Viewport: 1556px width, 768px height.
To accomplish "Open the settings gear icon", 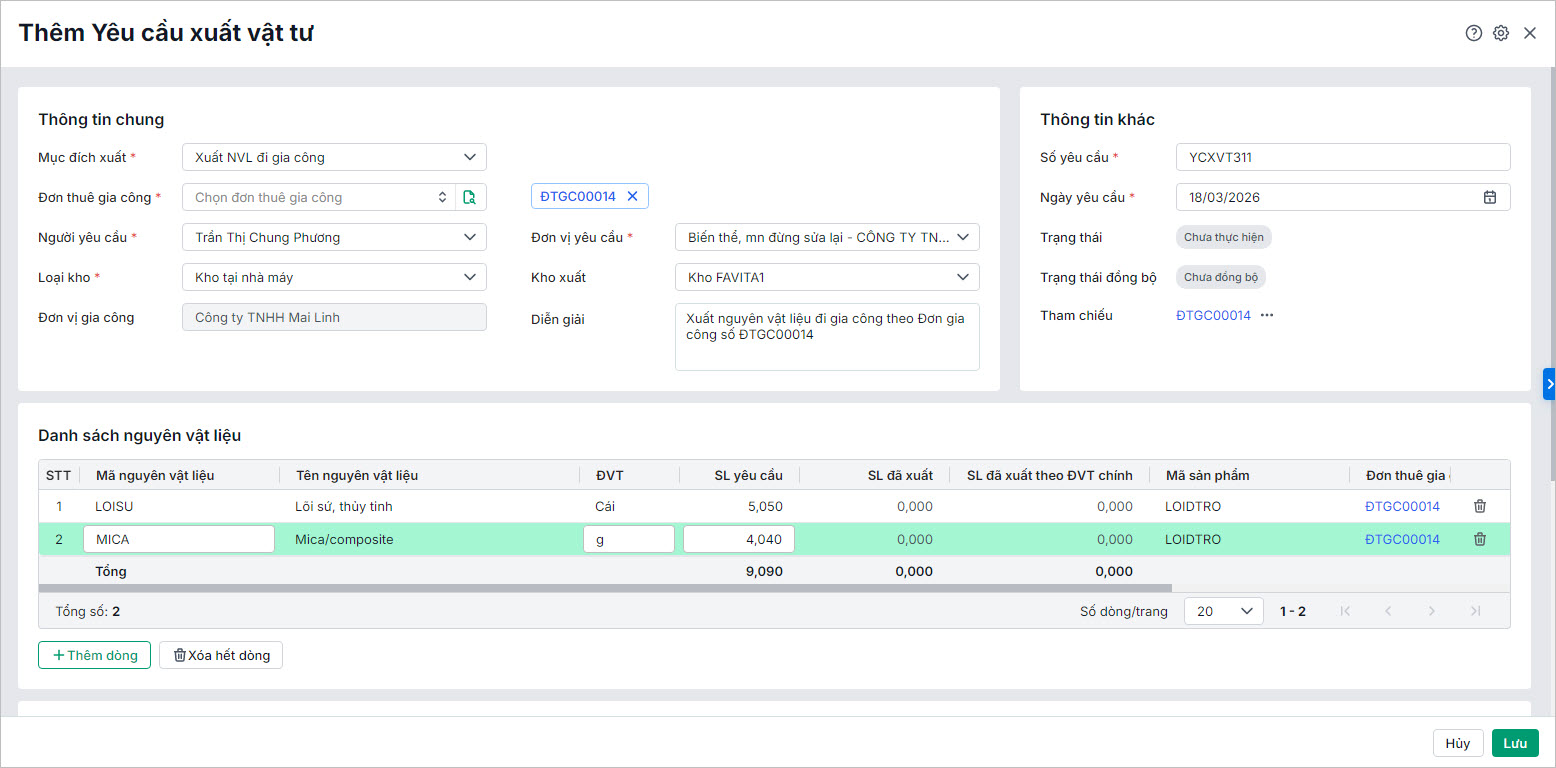I will 1501,33.
